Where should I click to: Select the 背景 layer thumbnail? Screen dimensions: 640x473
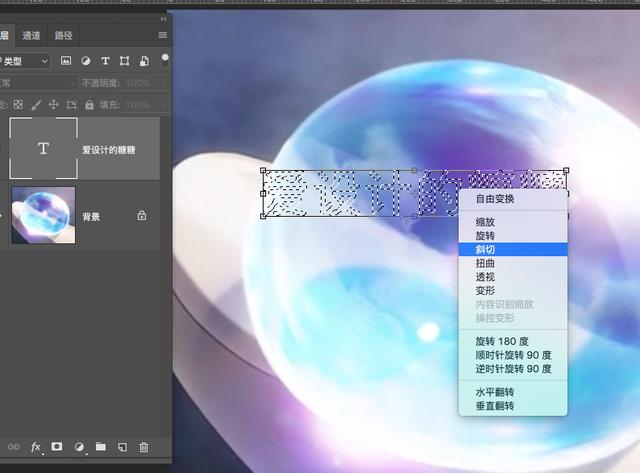(x=43, y=215)
